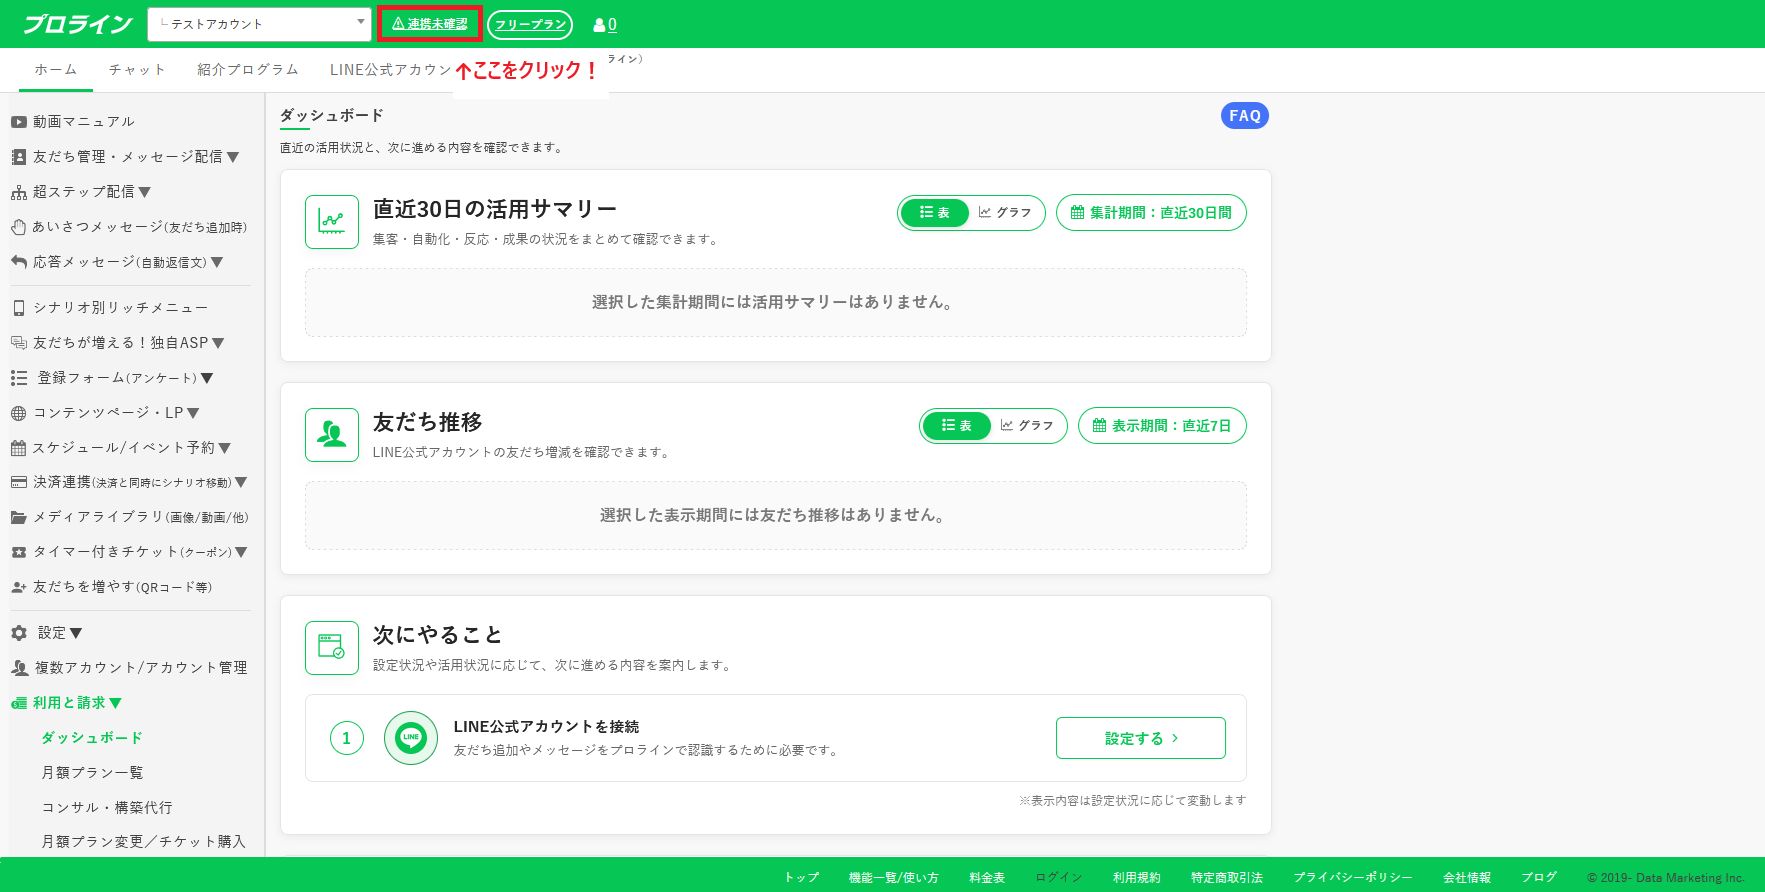Open プライバシーポリシー footer link

pyautogui.click(x=1353, y=878)
